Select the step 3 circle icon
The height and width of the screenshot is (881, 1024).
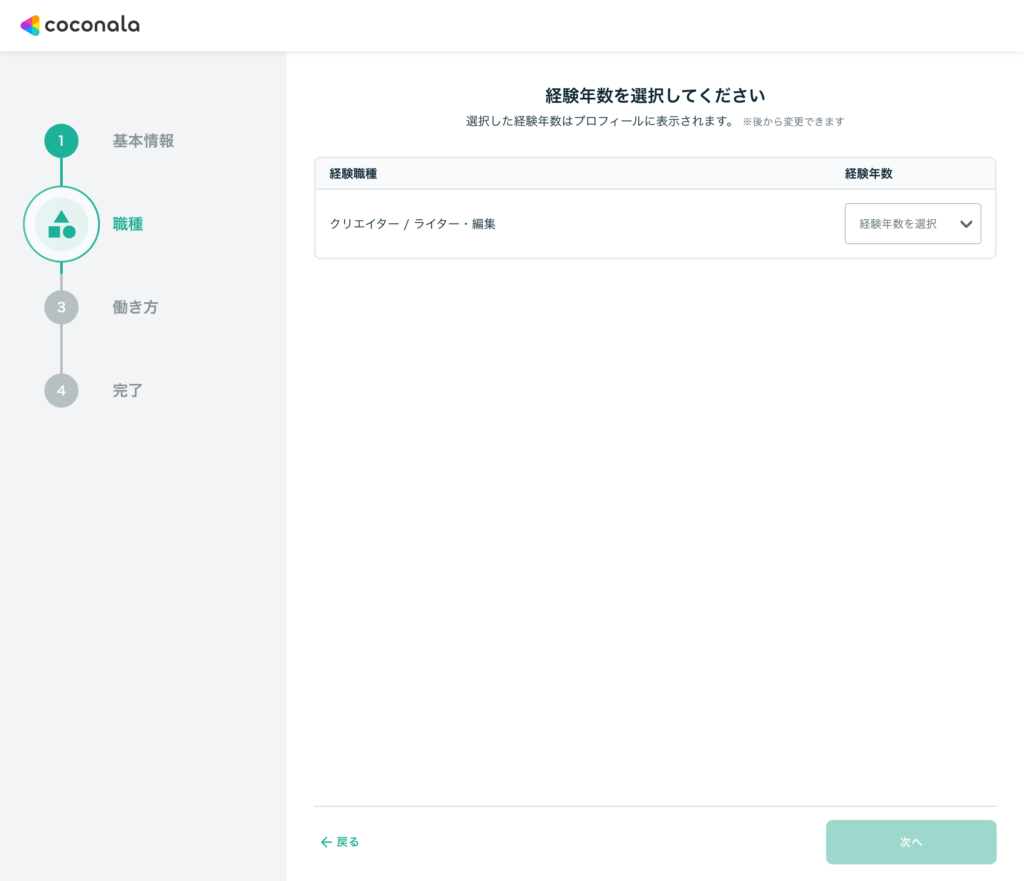click(61, 307)
